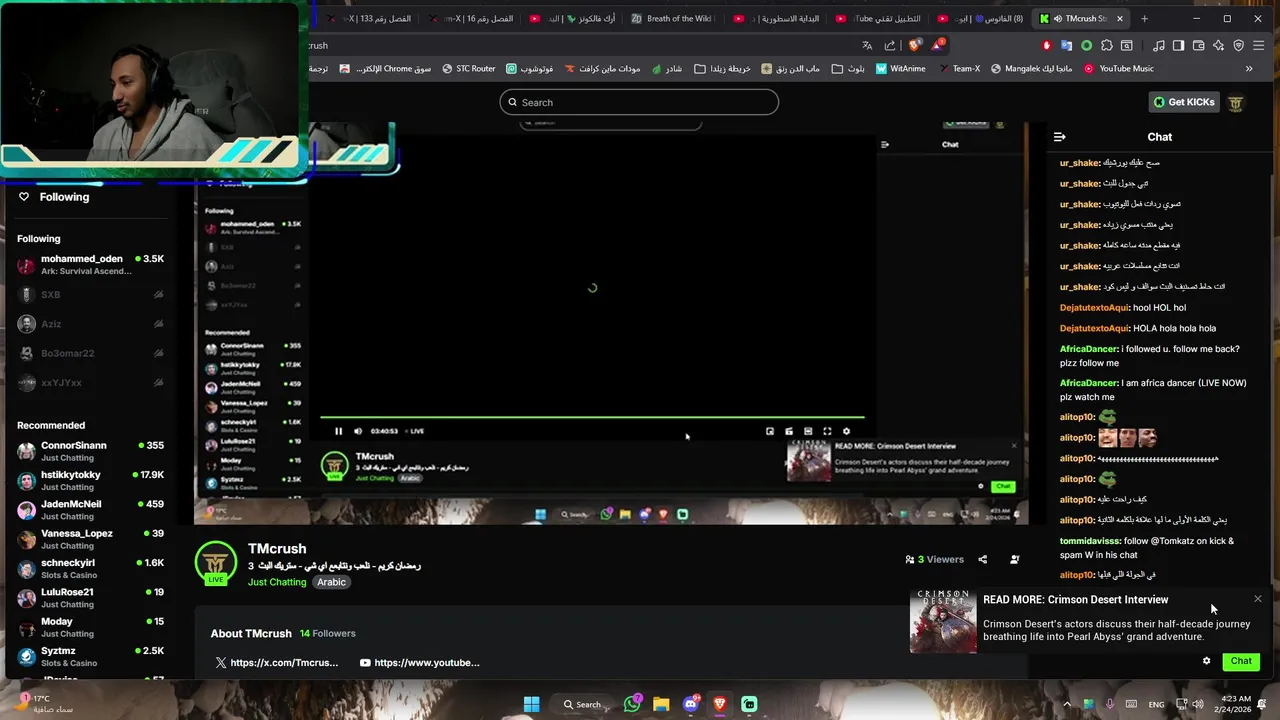Open the chat settings gear icon

pos(1206,661)
